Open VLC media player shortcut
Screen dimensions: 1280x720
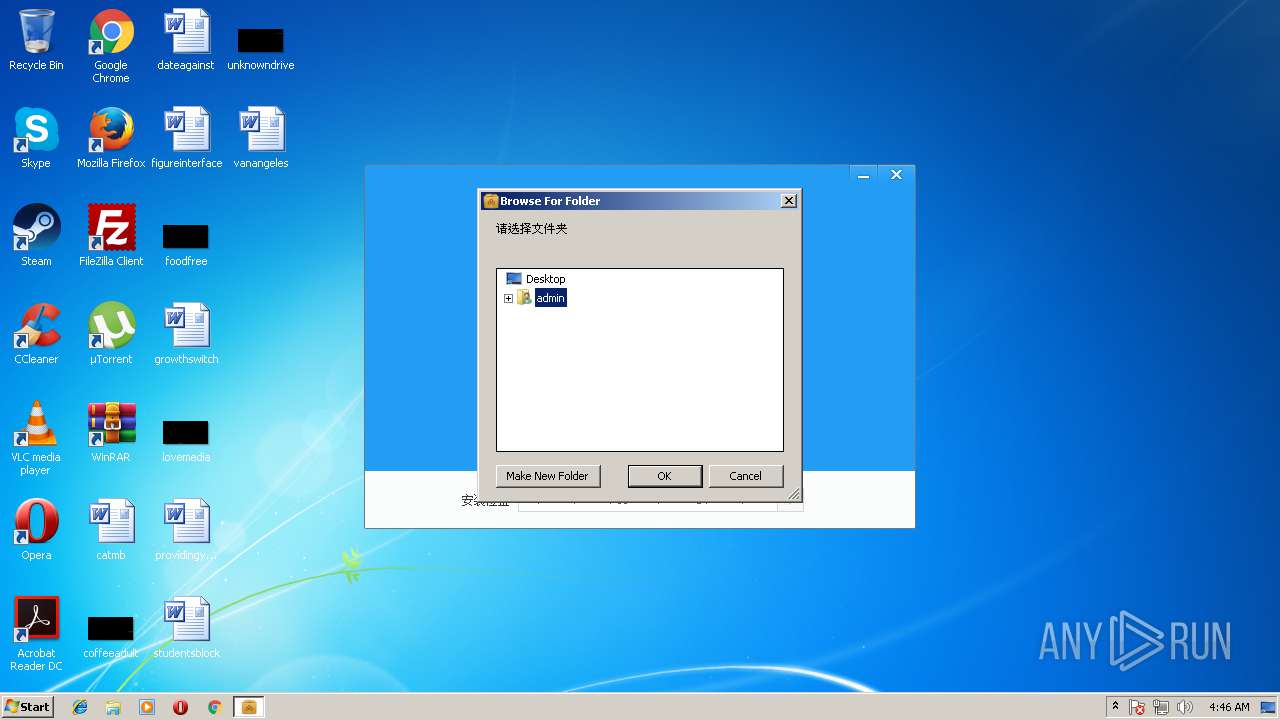click(x=36, y=438)
